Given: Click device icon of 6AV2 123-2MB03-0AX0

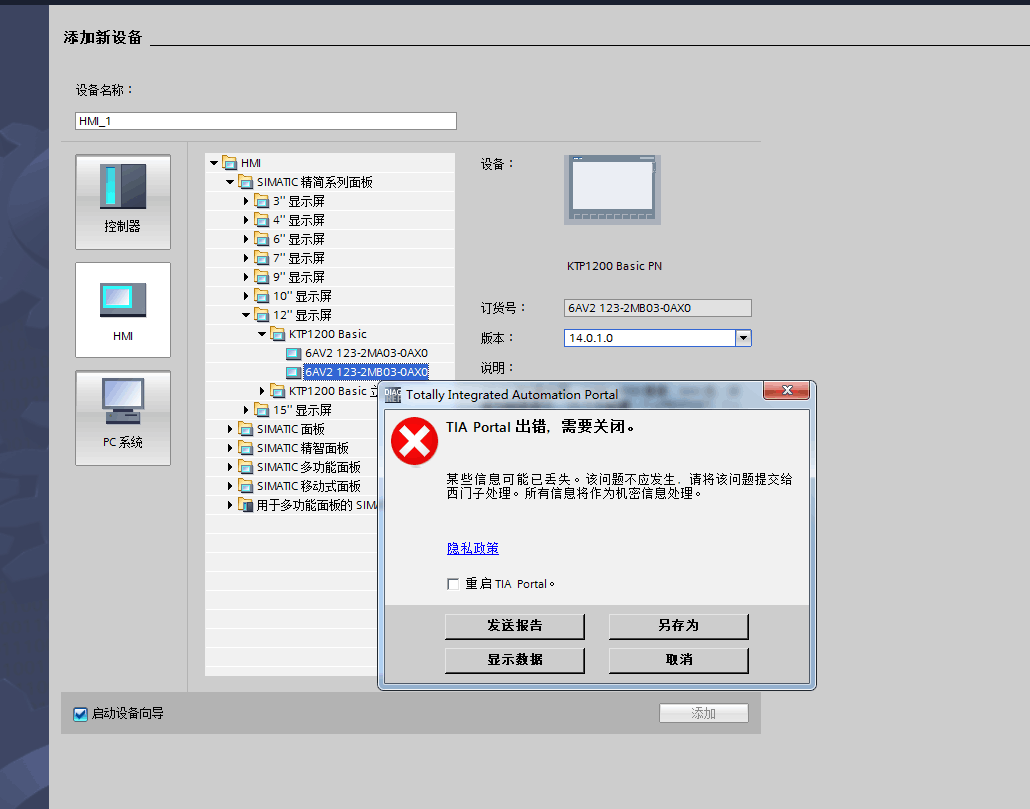Looking at the screenshot, I should click(x=294, y=372).
